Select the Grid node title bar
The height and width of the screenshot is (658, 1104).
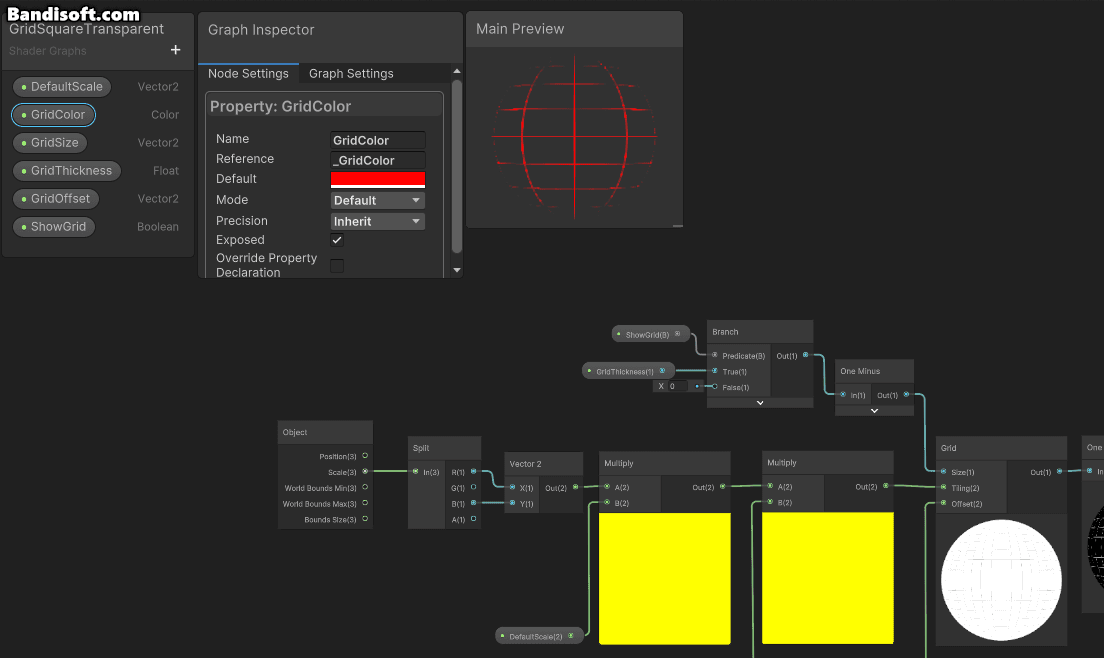(1001, 448)
